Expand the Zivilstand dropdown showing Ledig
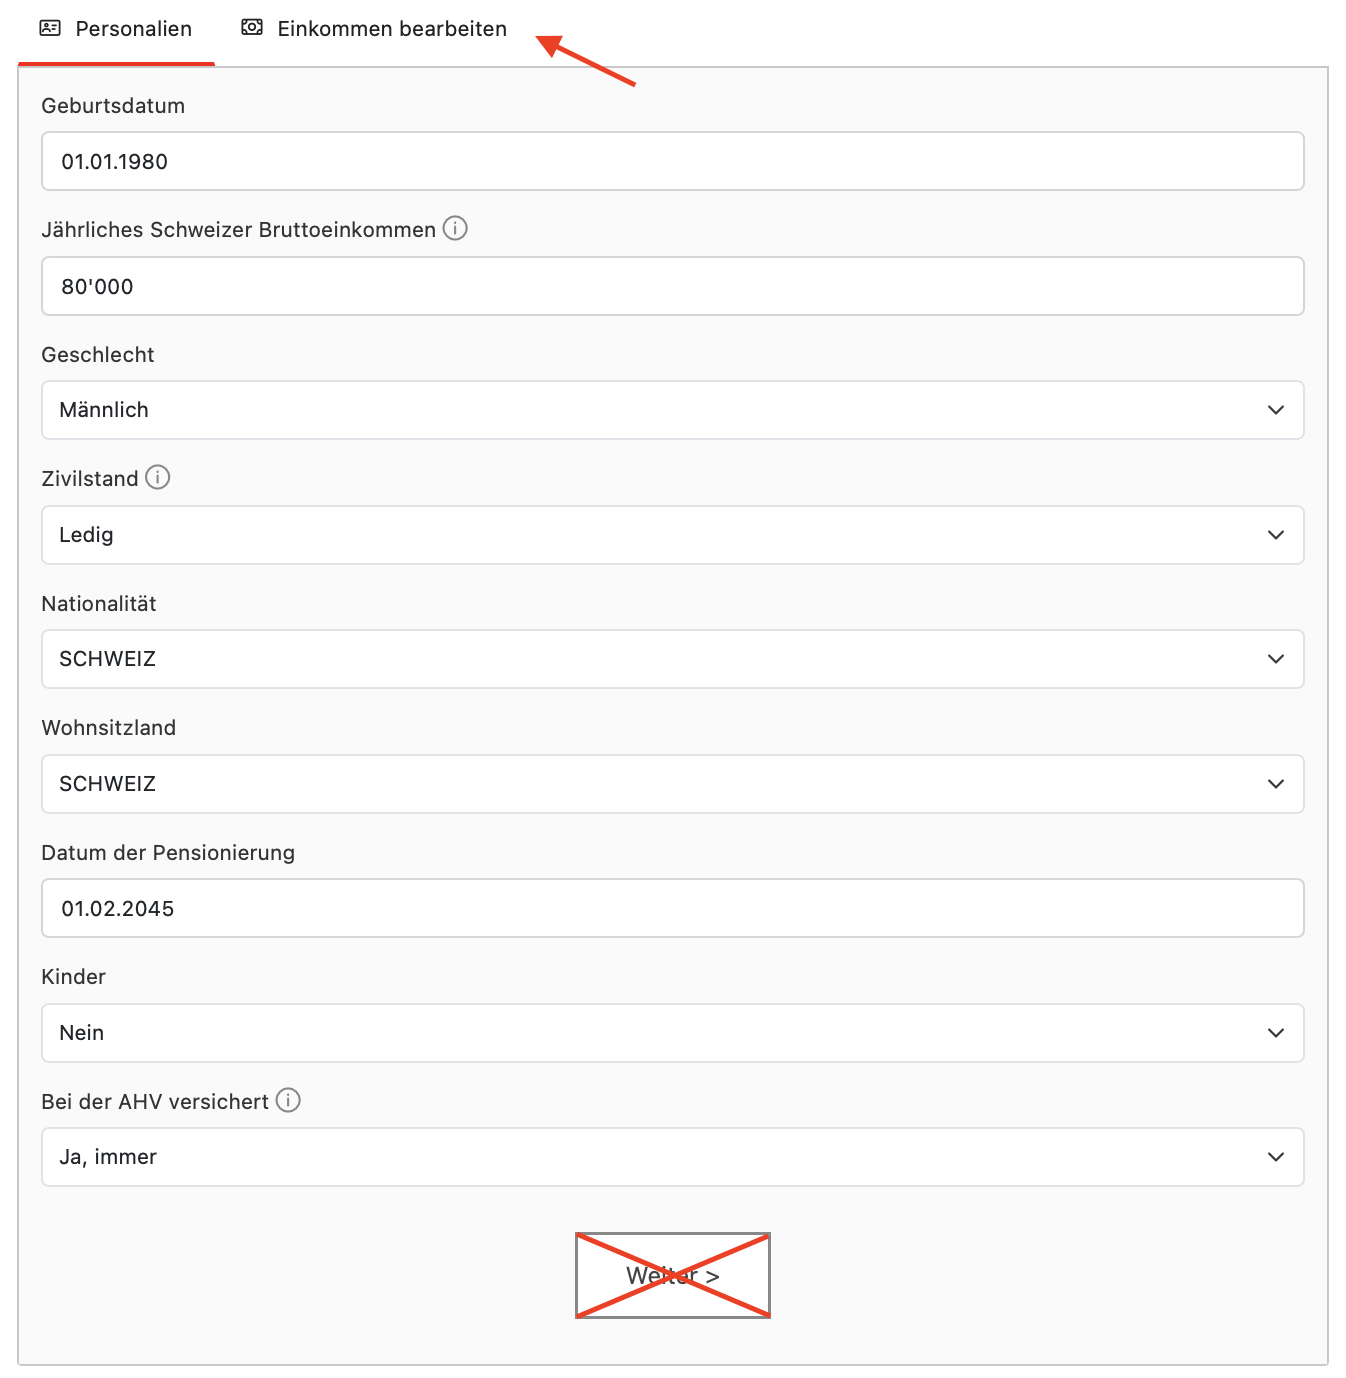The width and height of the screenshot is (1346, 1378). coord(672,535)
